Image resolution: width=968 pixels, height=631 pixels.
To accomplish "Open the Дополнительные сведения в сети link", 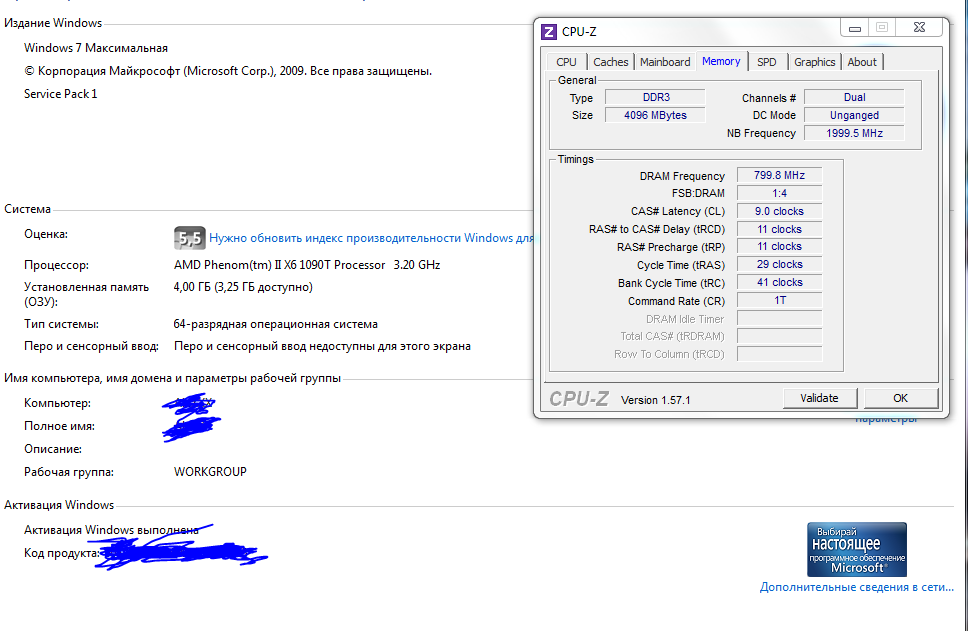I will 856,587.
